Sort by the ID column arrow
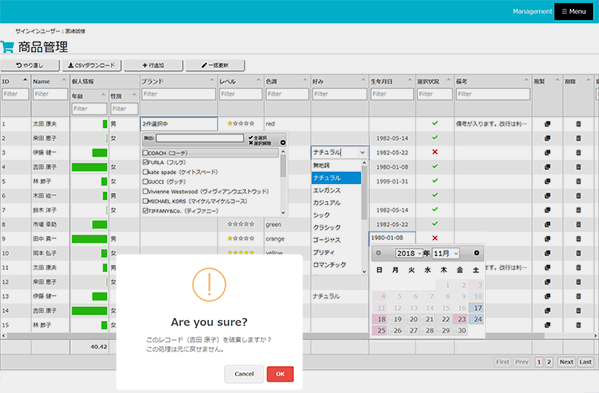The width and height of the screenshot is (599, 393). click(25, 80)
